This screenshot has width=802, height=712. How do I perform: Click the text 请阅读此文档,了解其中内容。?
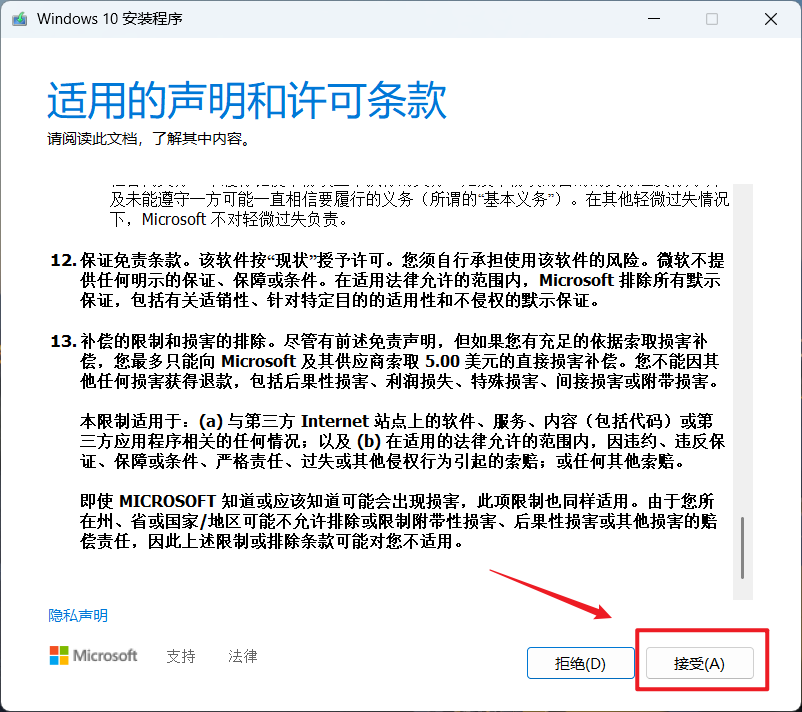[x=149, y=139]
